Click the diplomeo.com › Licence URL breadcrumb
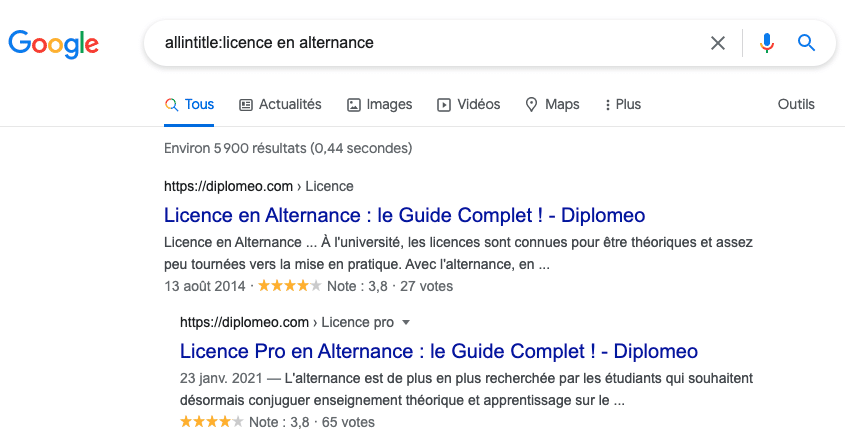This screenshot has width=845, height=439. coord(258,186)
